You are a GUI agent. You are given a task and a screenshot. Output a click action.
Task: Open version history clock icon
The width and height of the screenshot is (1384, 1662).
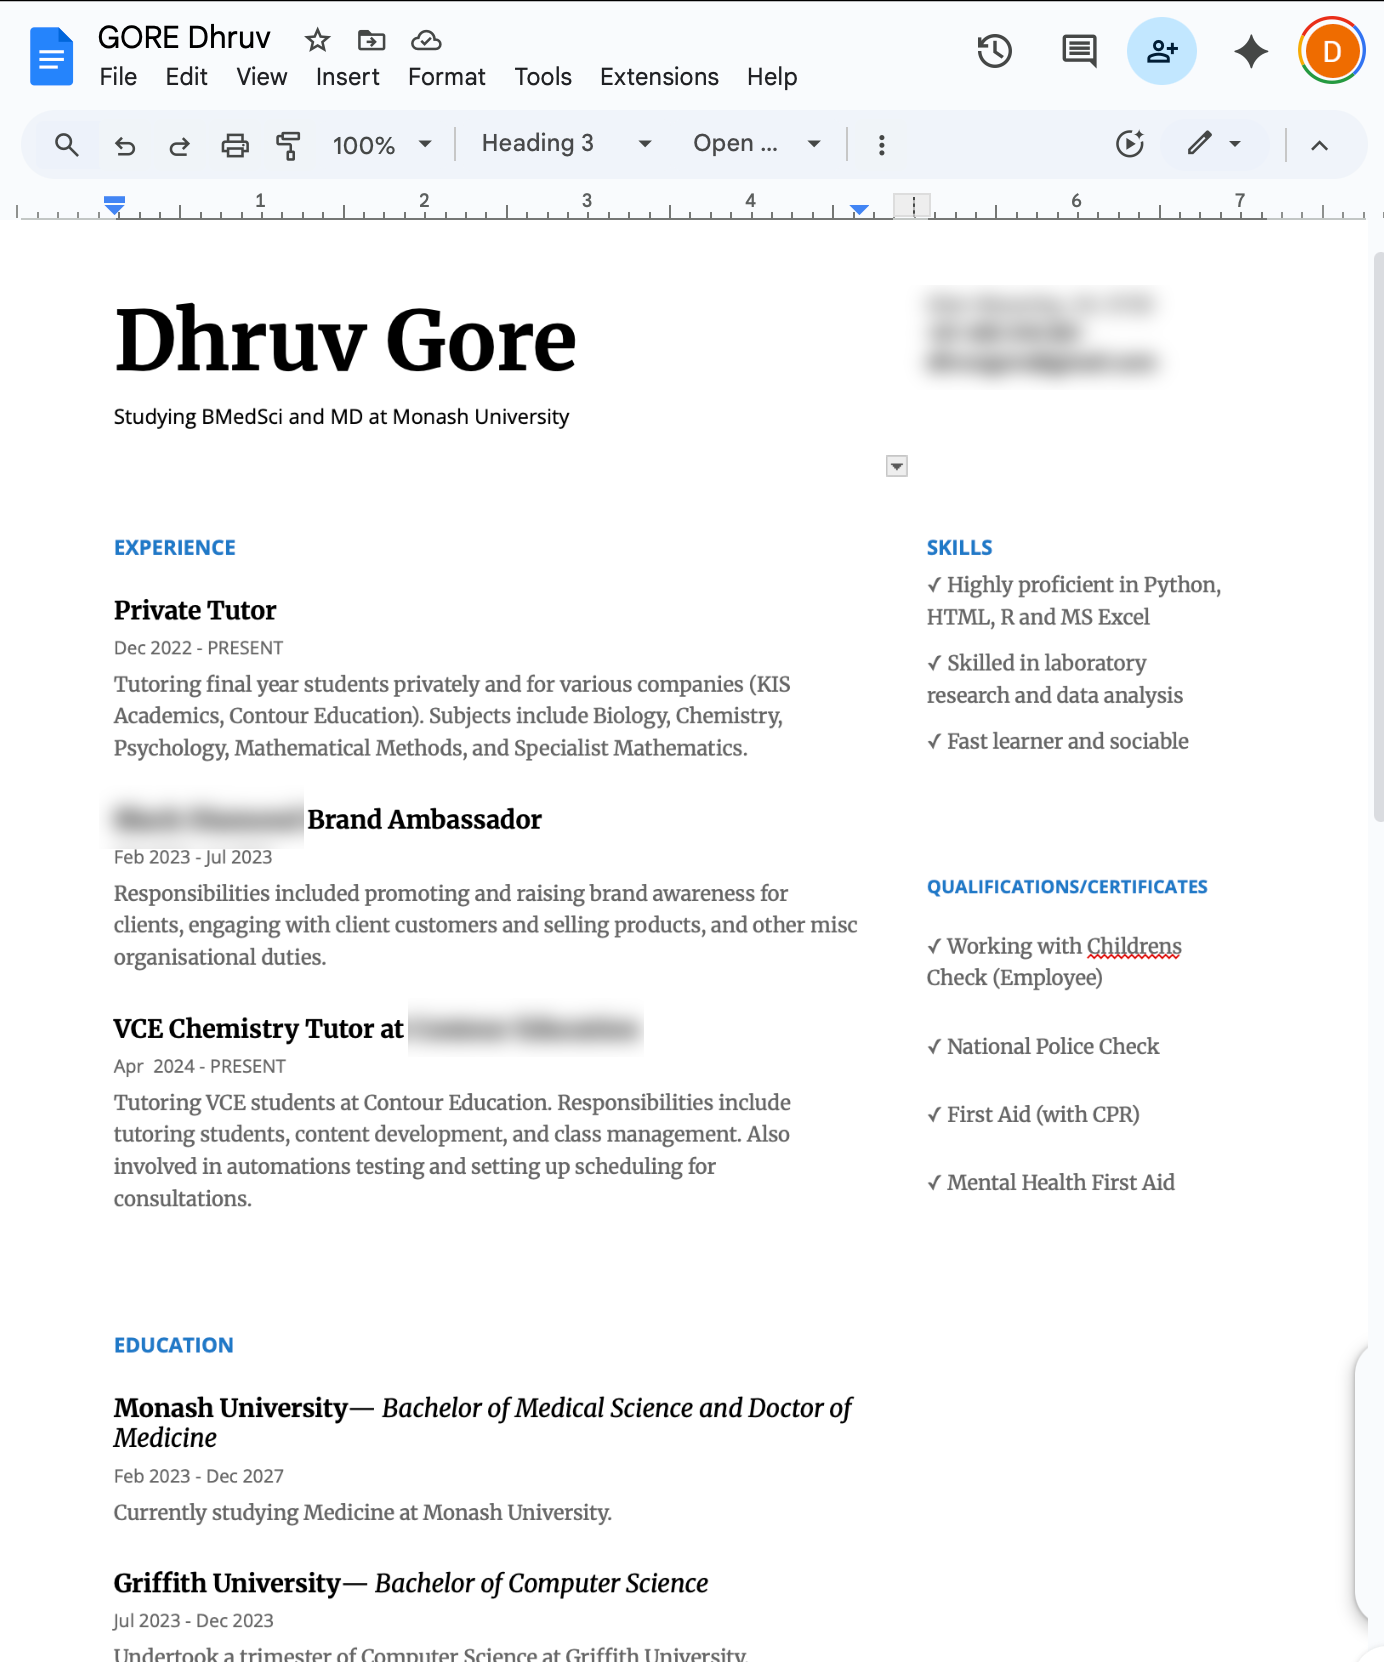[994, 51]
